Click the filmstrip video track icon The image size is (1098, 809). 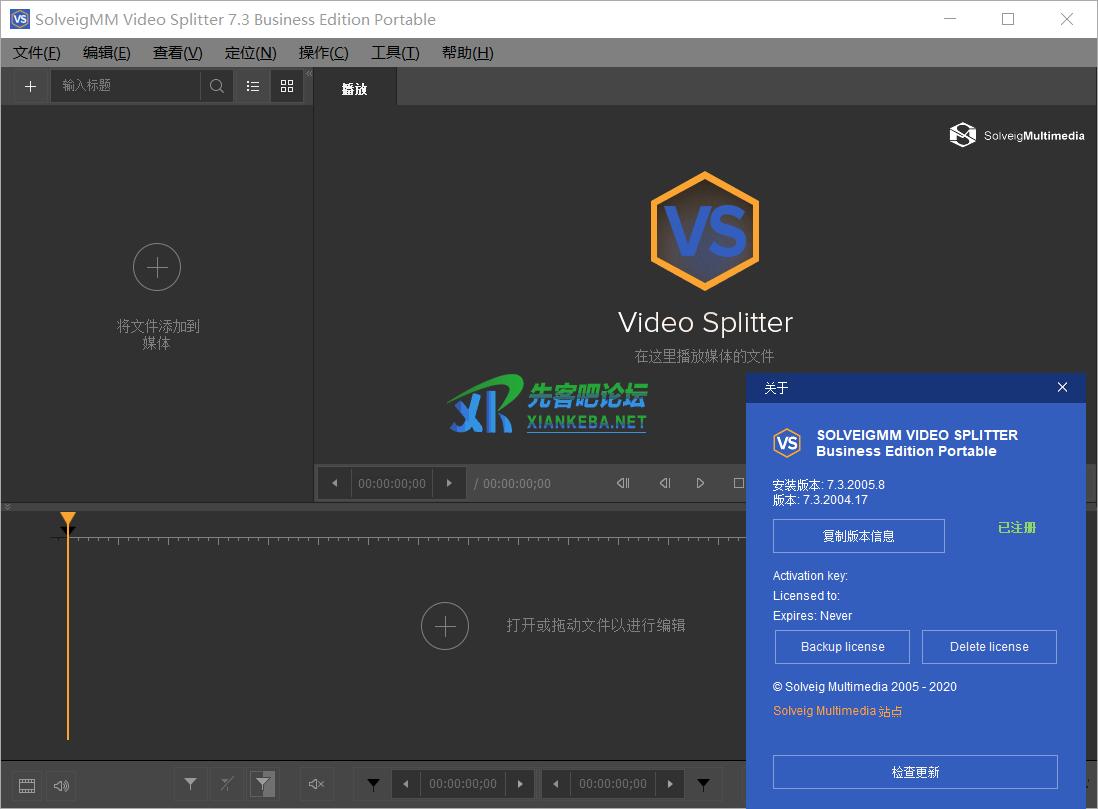pyautogui.click(x=27, y=785)
